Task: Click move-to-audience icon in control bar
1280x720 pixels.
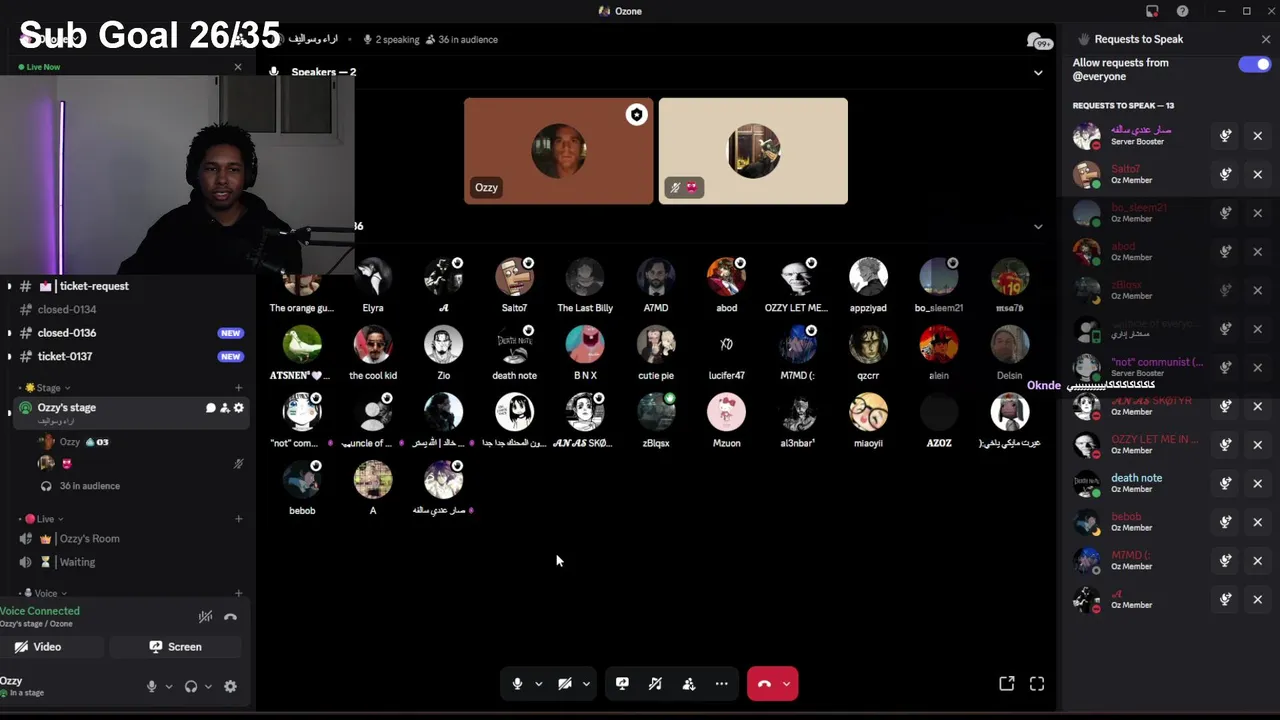Action: click(689, 684)
